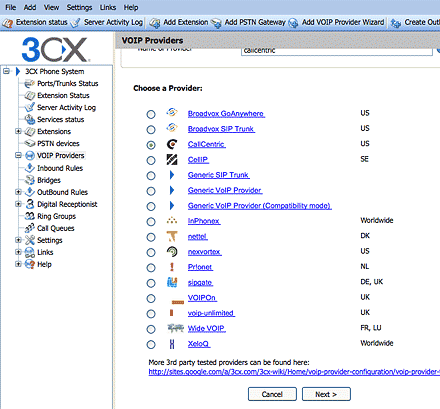Image resolution: width=440 pixels, height=409 pixels.
Task: Click the Extension status toolbar icon
Action: (x=7, y=23)
